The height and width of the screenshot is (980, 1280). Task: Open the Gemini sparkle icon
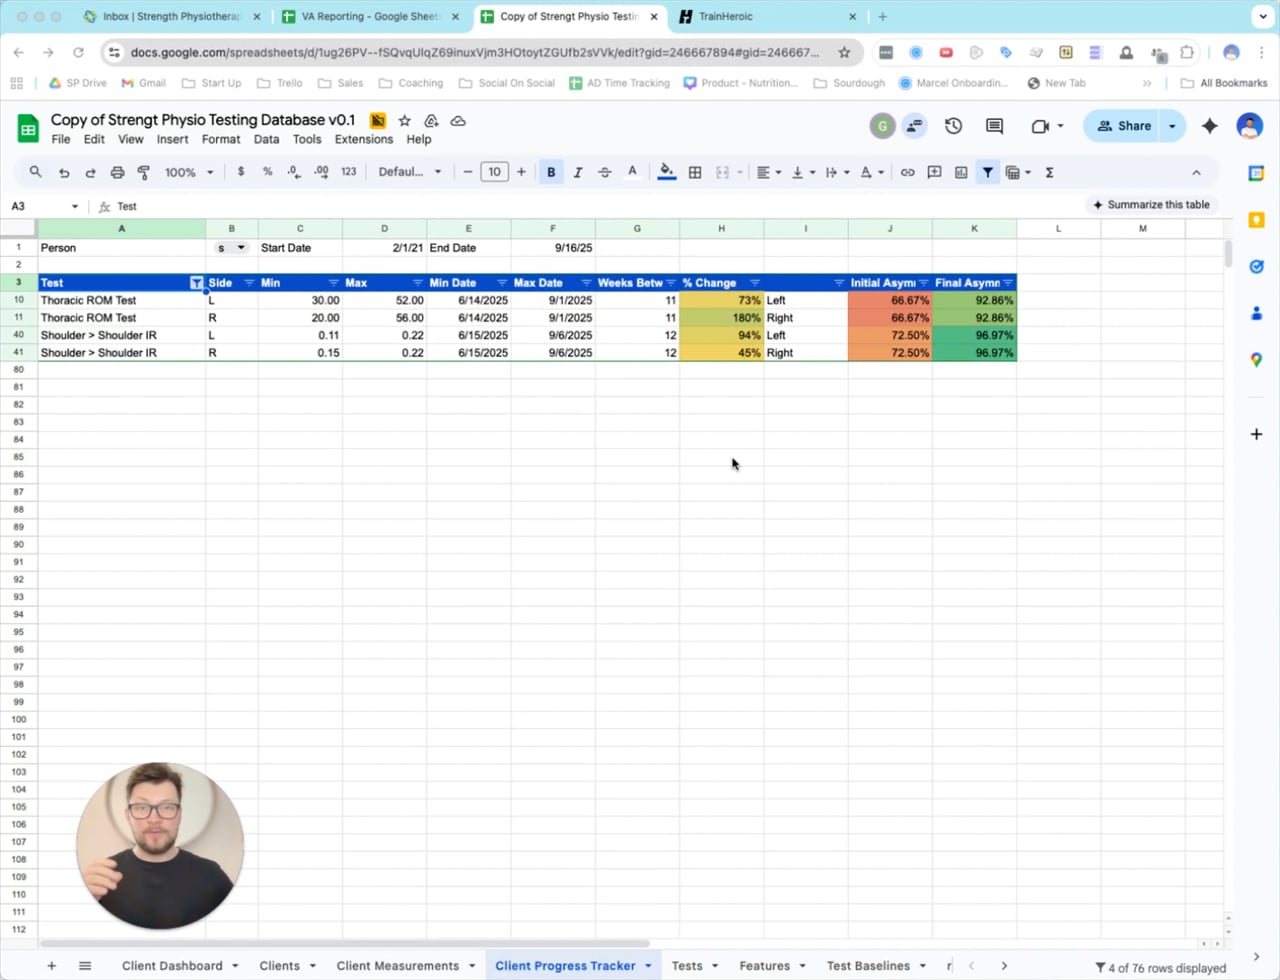1210,126
